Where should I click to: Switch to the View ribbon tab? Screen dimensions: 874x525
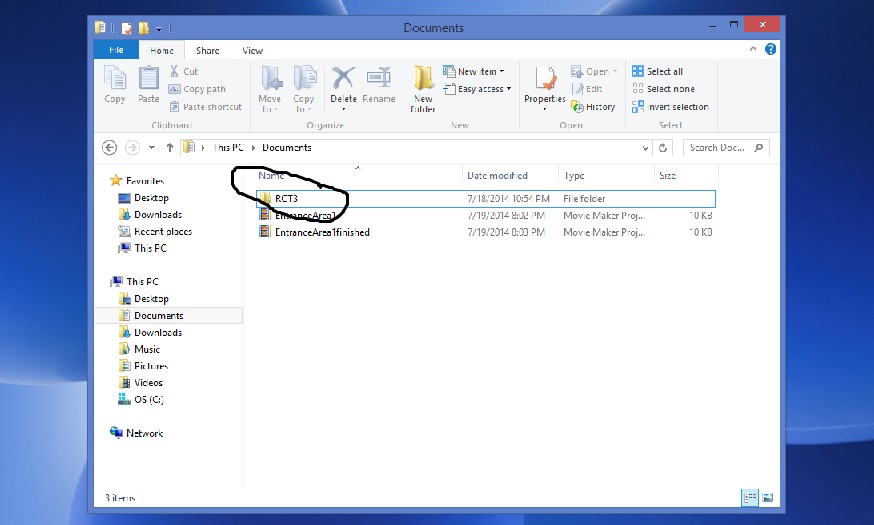click(253, 50)
